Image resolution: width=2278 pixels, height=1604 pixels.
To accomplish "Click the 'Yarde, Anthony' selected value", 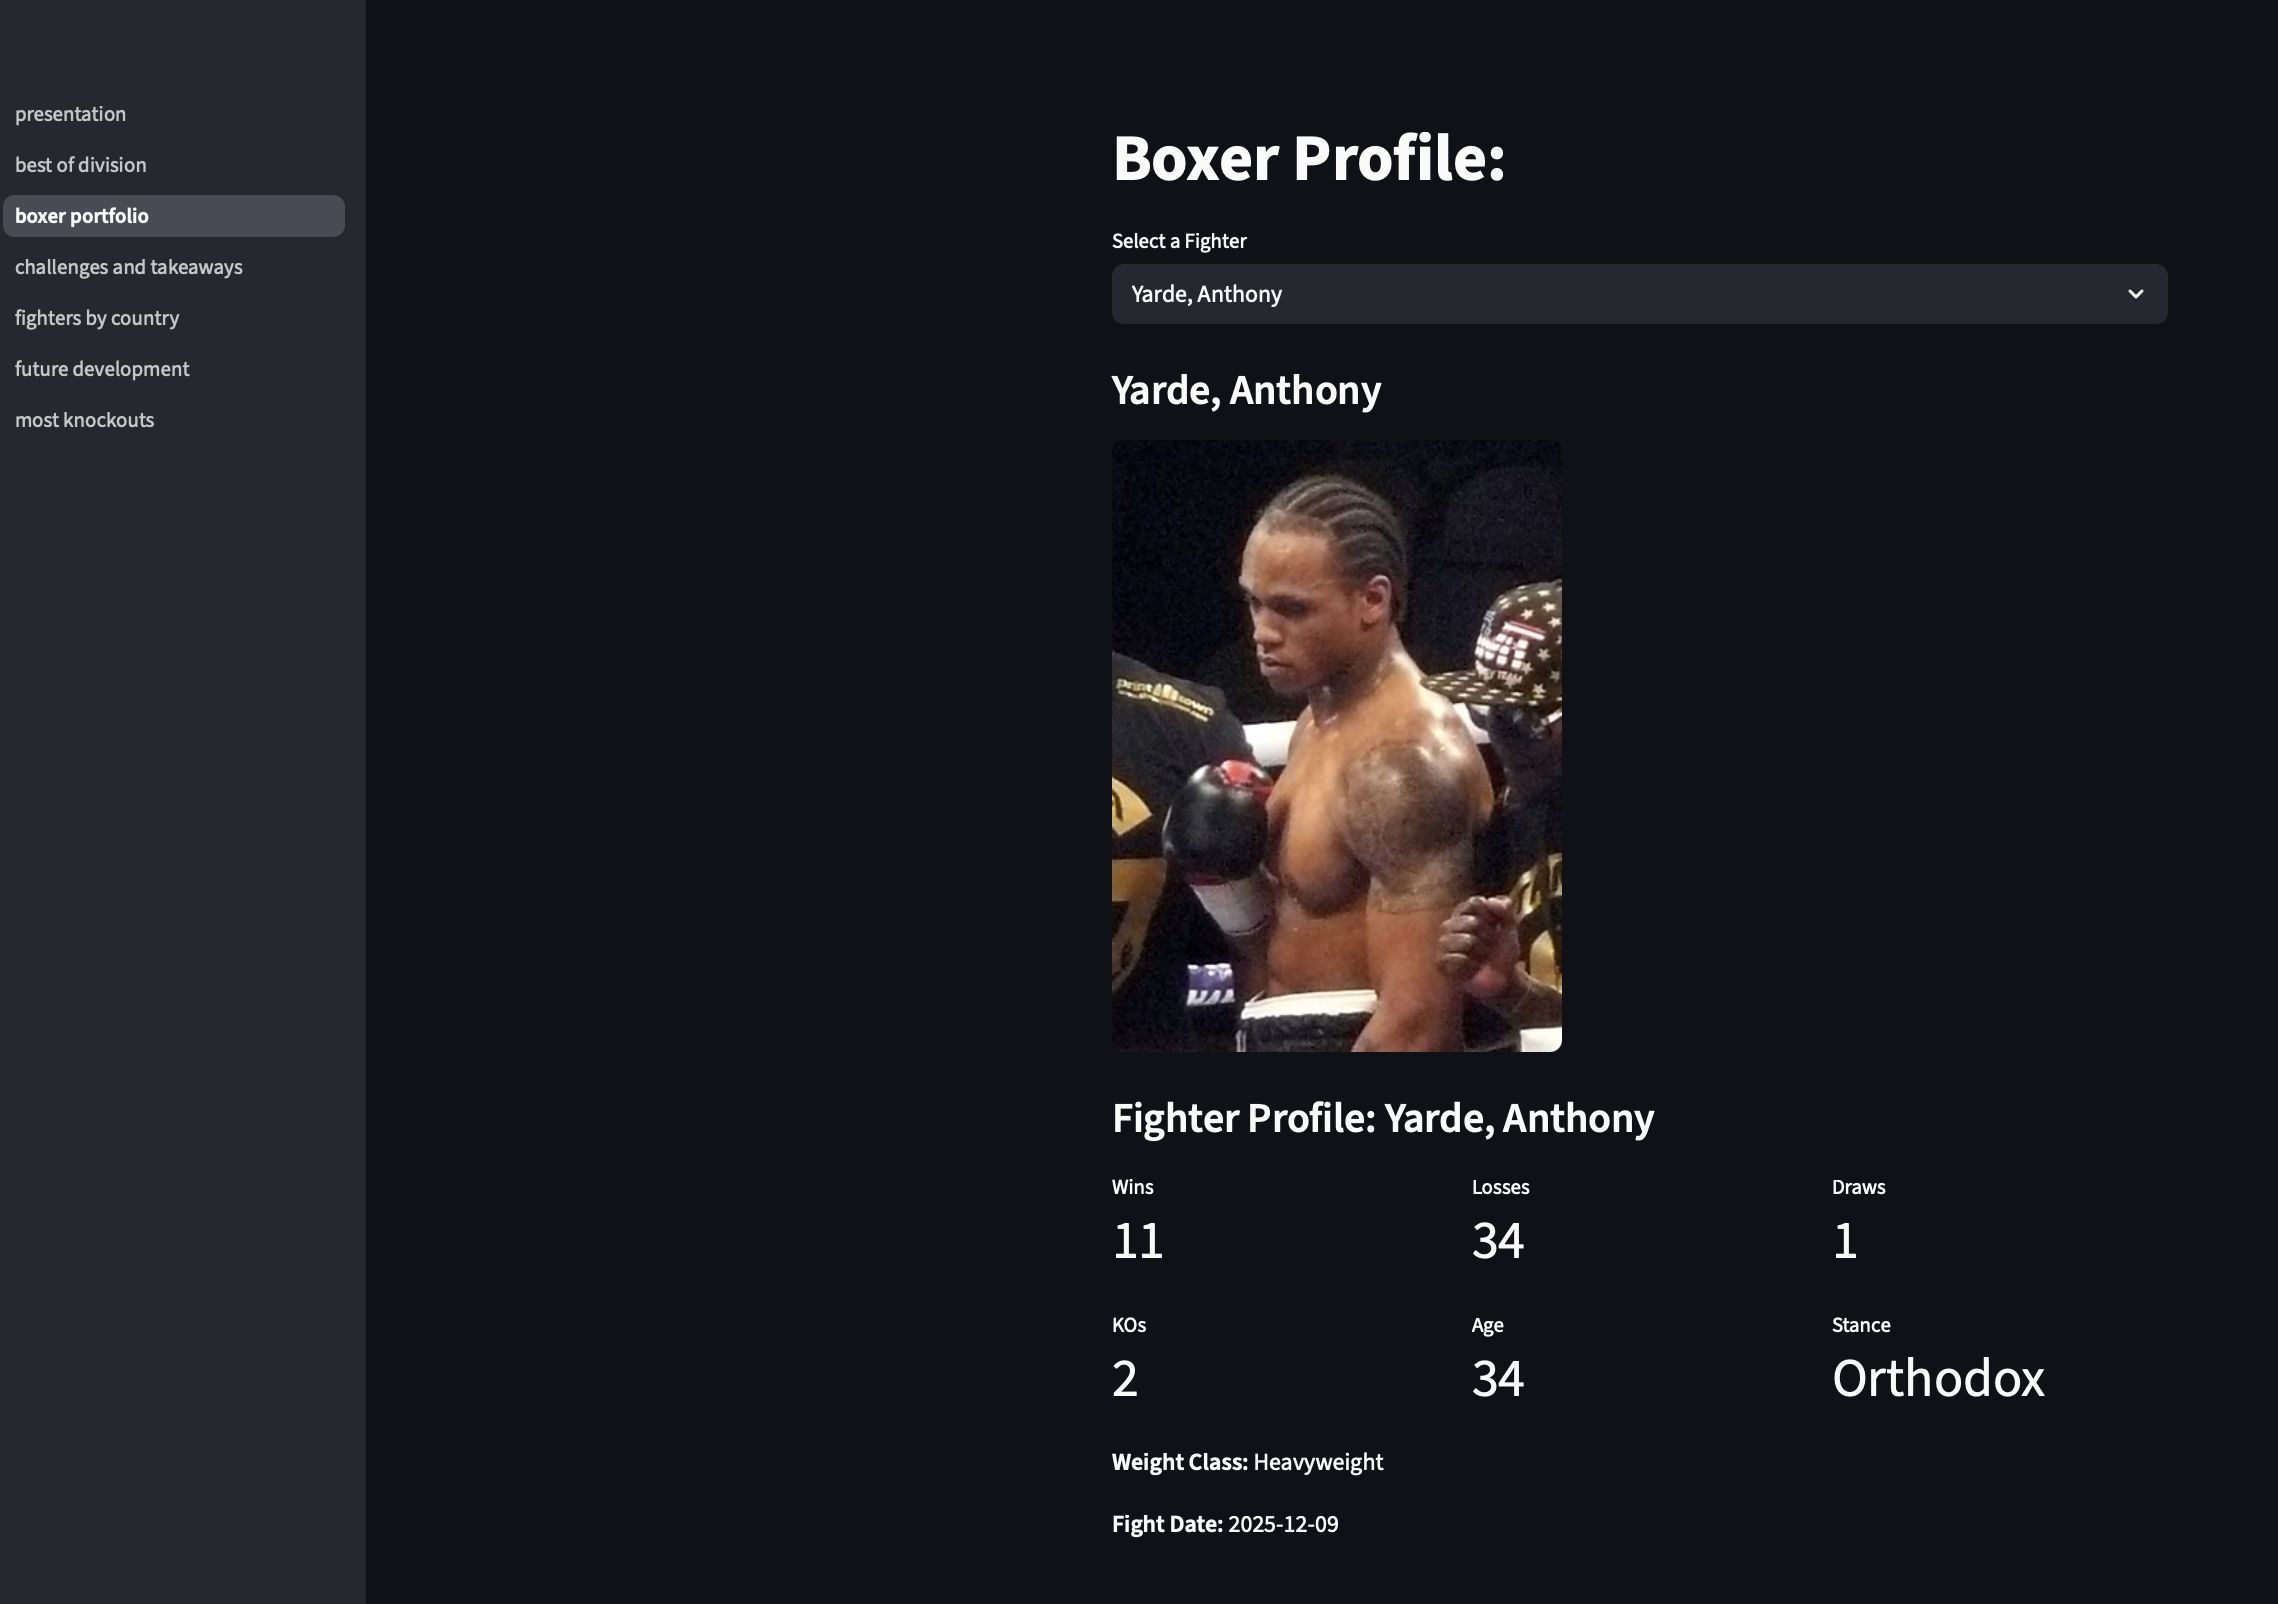I will pos(1205,293).
